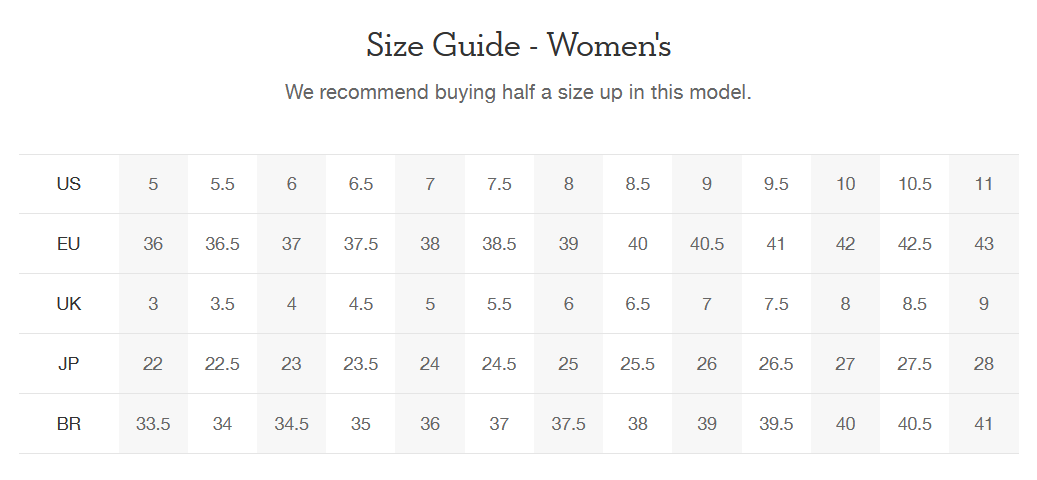
Task: Click the BR row header
Action: pyautogui.click(x=69, y=424)
